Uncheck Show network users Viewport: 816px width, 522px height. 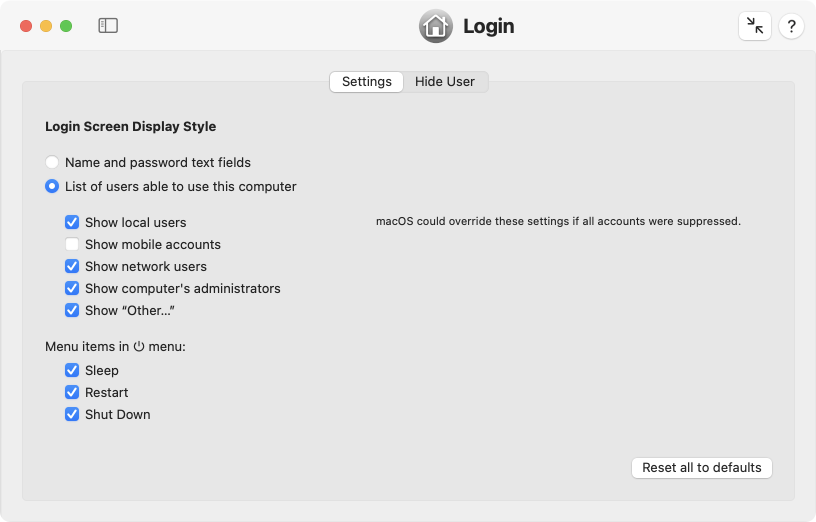(72, 266)
